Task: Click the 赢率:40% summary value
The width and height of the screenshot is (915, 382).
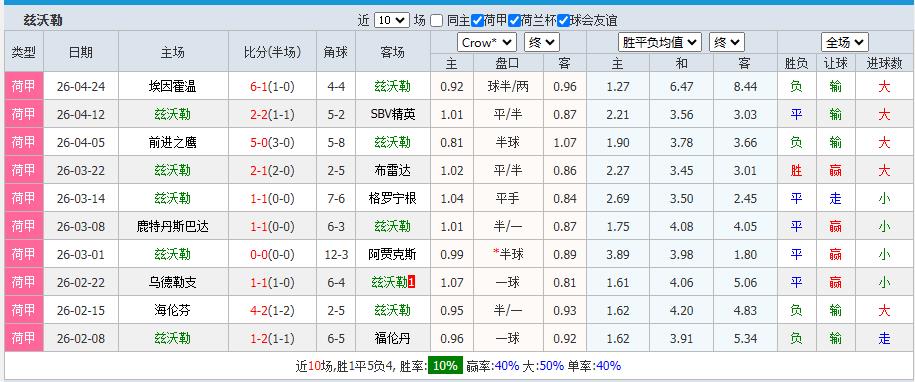Action: 493,366
